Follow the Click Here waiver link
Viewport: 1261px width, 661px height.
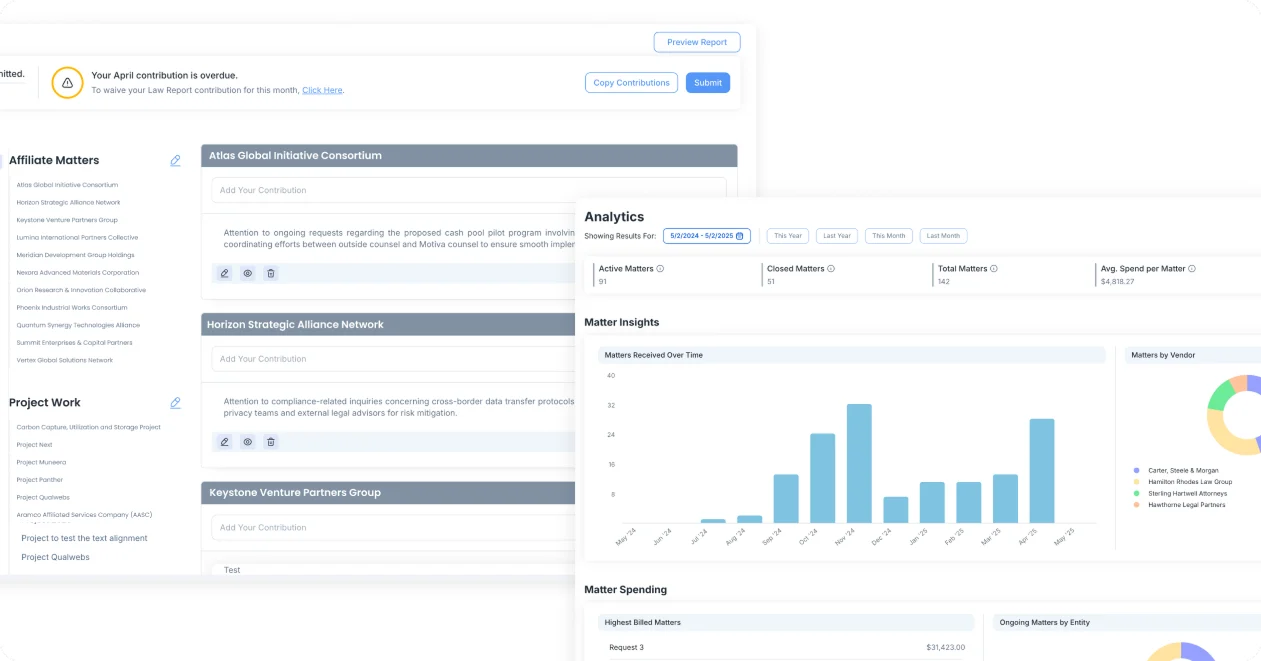[322, 90]
